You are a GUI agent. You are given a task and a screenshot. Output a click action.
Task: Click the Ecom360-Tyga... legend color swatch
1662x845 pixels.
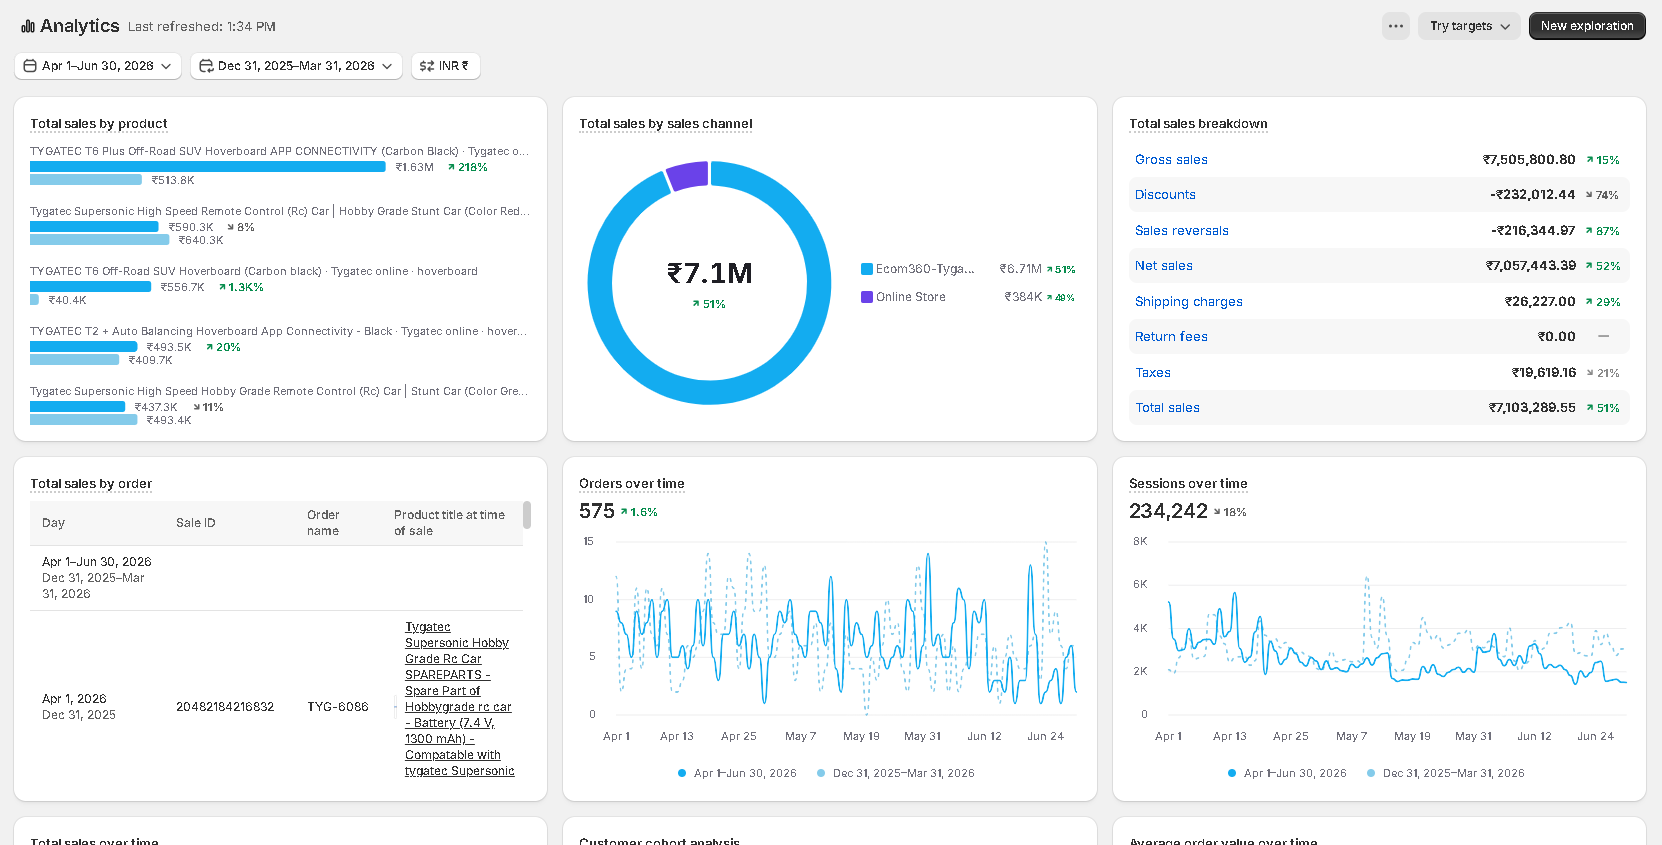(867, 269)
